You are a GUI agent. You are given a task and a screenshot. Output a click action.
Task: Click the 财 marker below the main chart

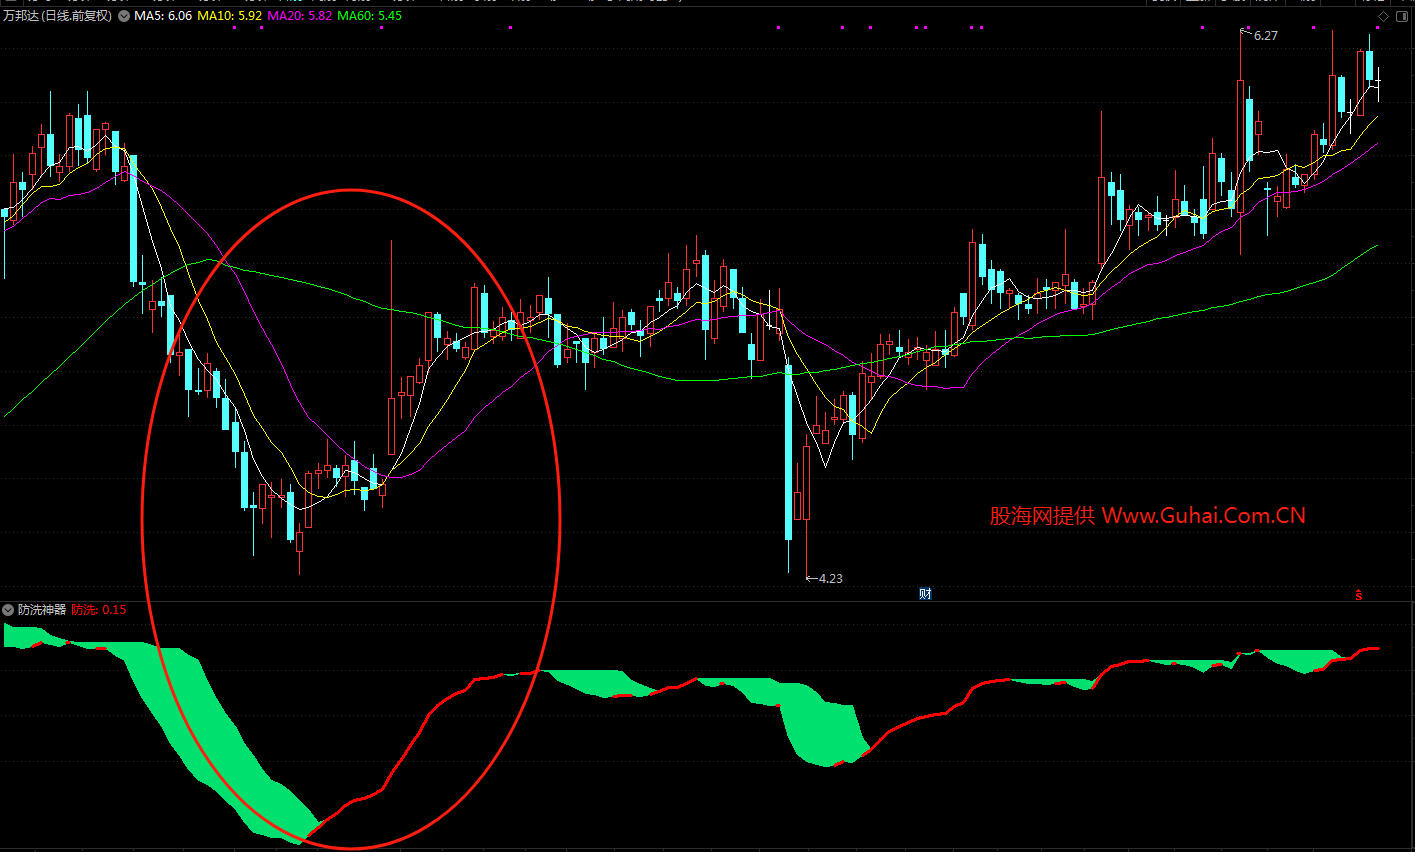tap(925, 594)
